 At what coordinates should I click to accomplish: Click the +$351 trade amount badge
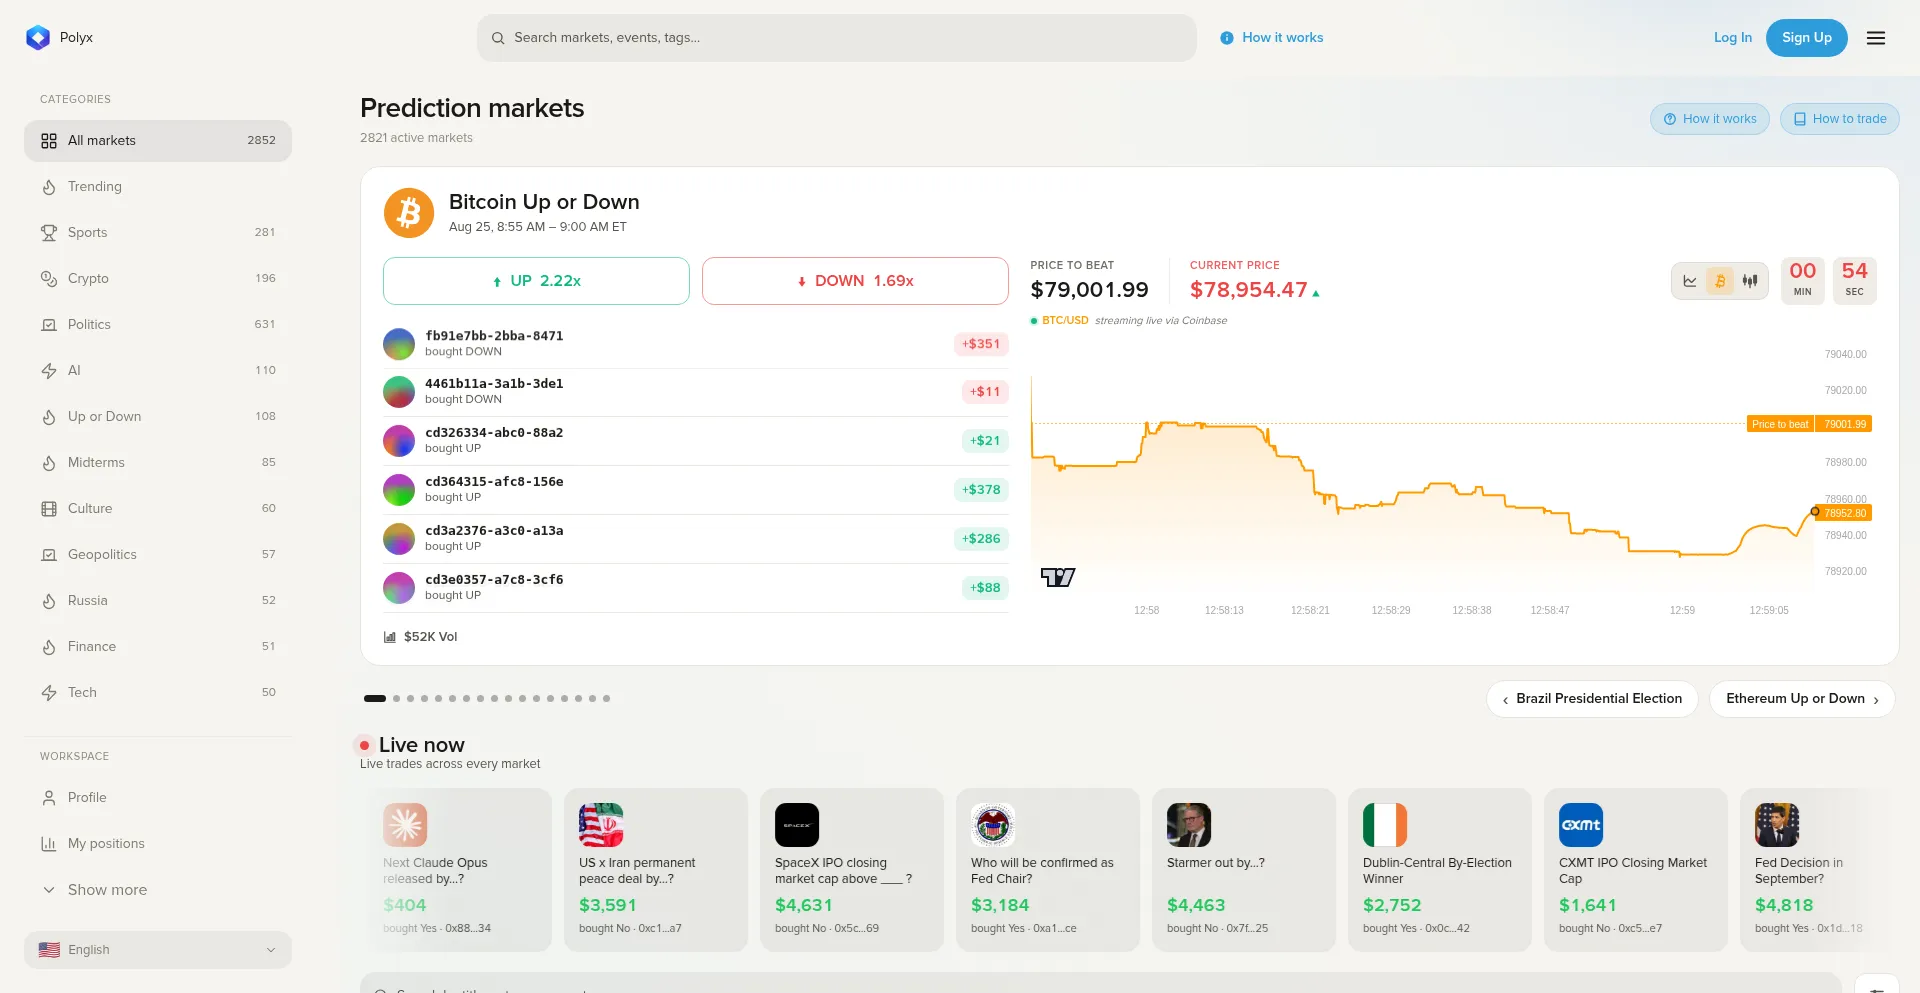click(x=981, y=344)
